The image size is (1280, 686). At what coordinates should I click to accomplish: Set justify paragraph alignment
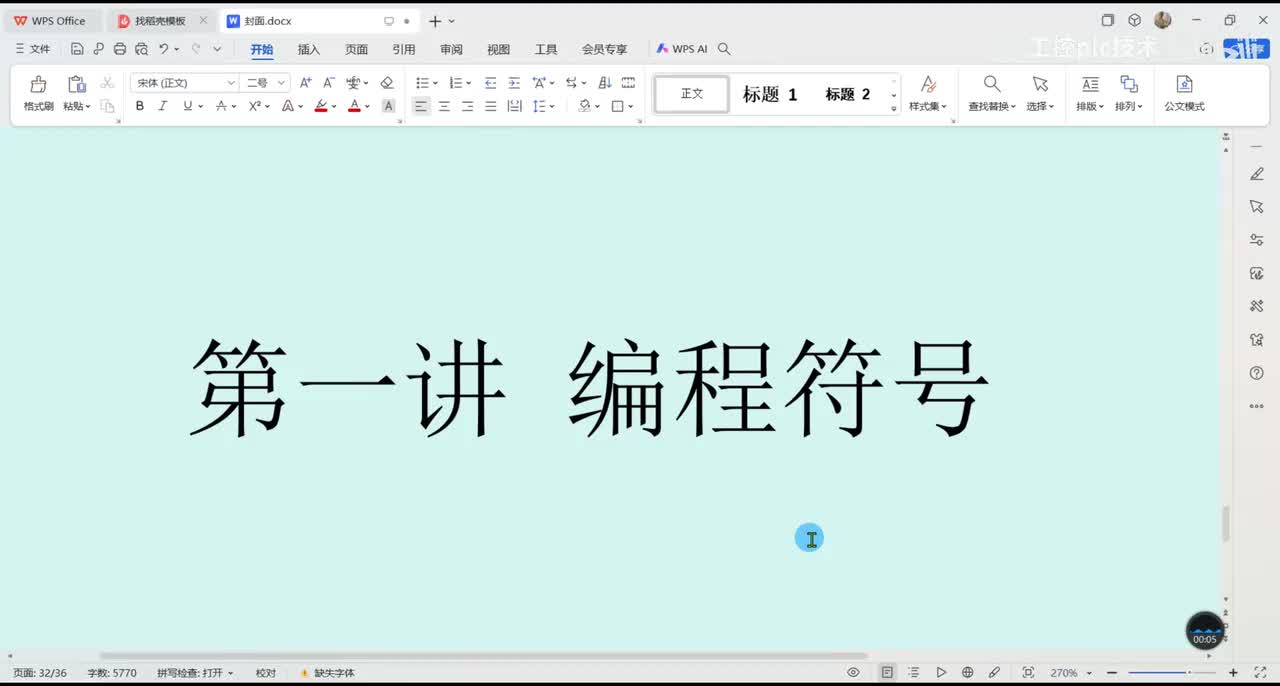pyautogui.click(x=490, y=106)
